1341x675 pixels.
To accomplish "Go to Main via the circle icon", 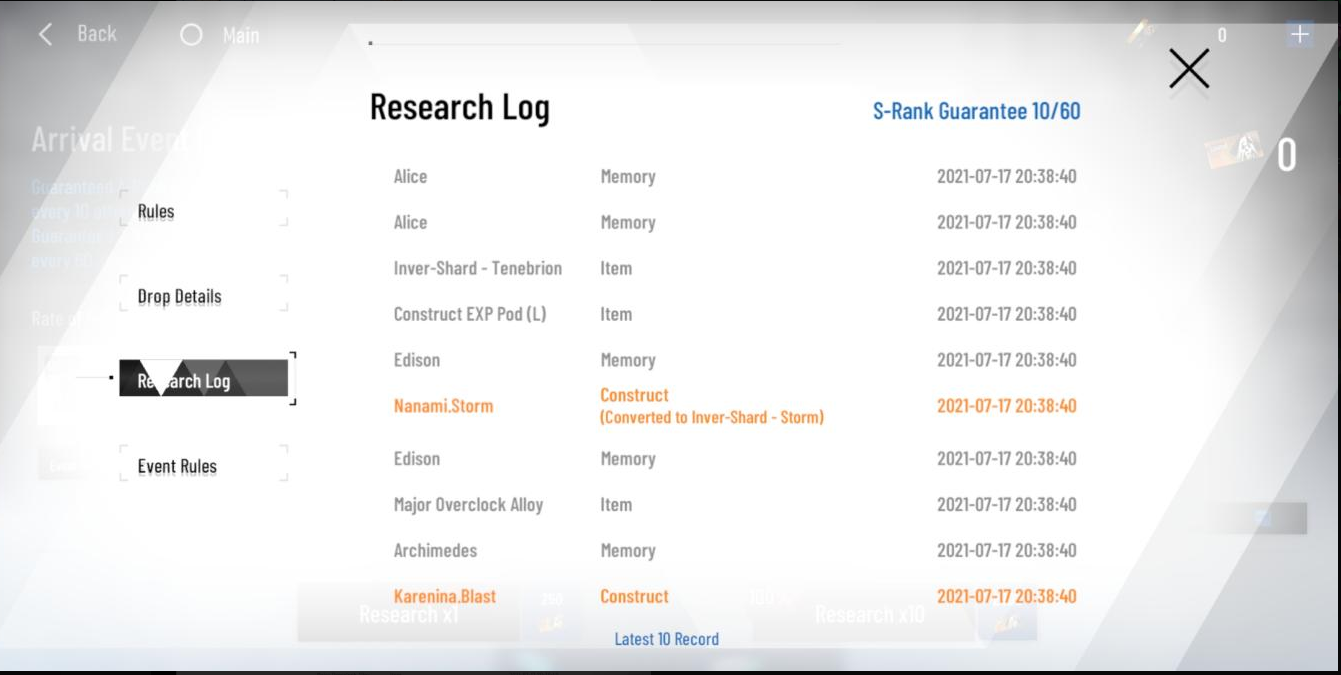I will click(x=191, y=35).
